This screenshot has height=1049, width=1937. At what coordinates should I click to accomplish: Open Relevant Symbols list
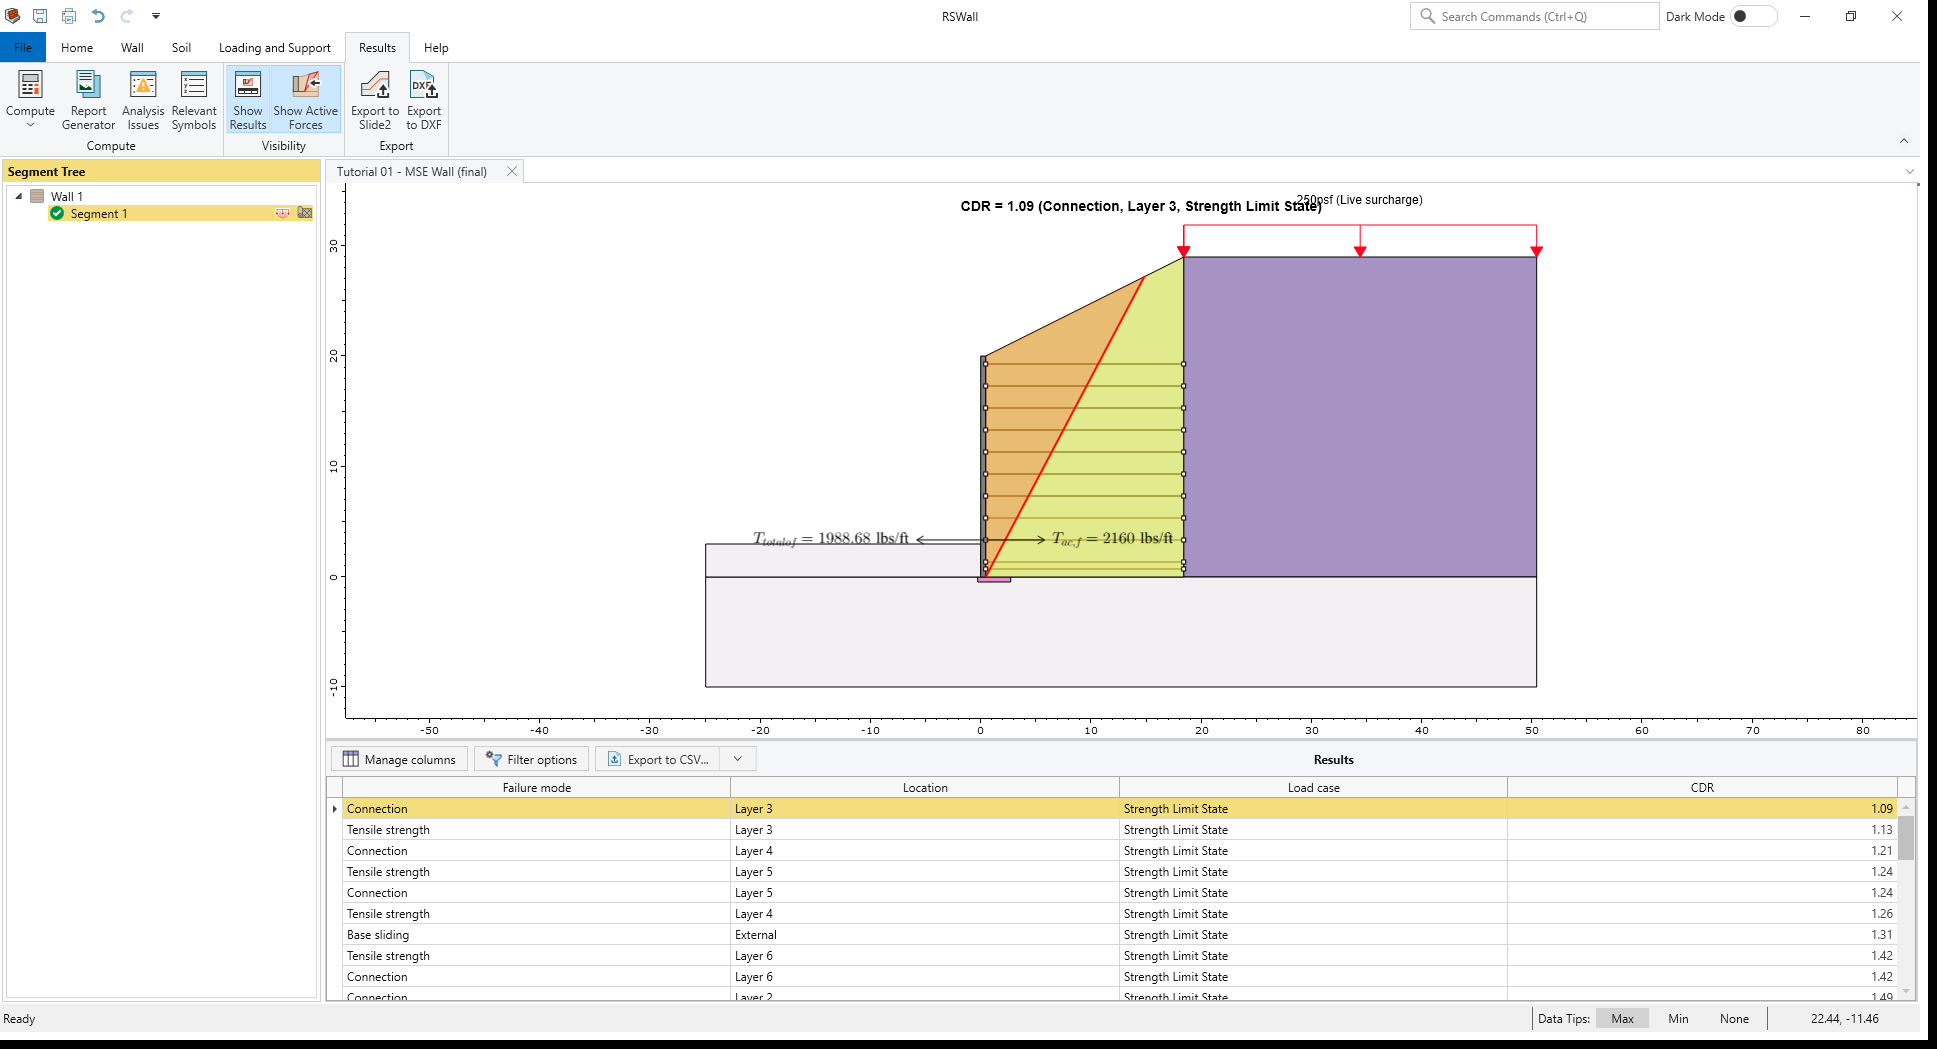click(x=194, y=100)
